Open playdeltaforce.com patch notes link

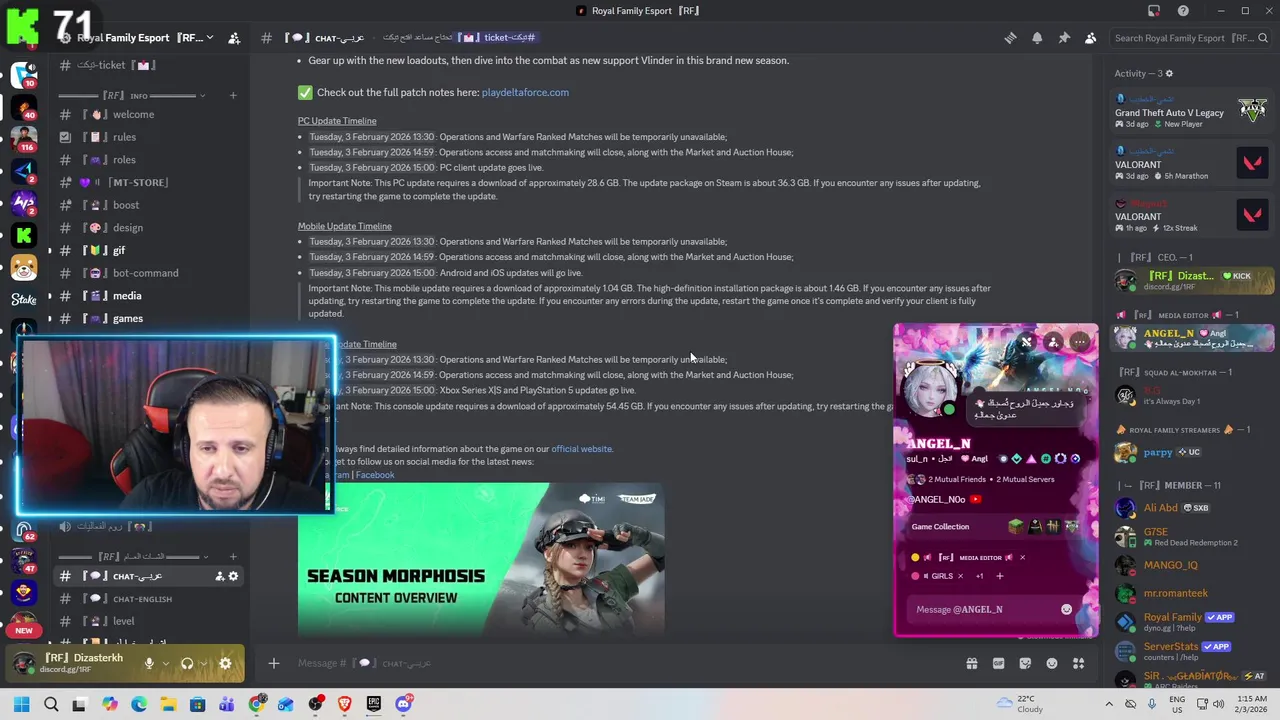[525, 92]
